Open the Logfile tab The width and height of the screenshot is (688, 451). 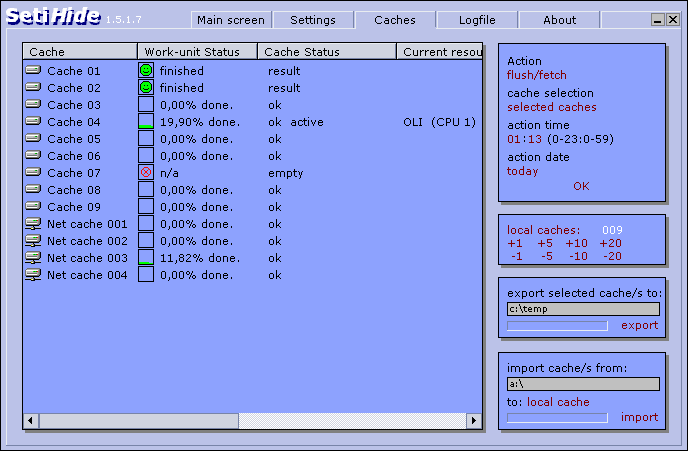point(477,20)
